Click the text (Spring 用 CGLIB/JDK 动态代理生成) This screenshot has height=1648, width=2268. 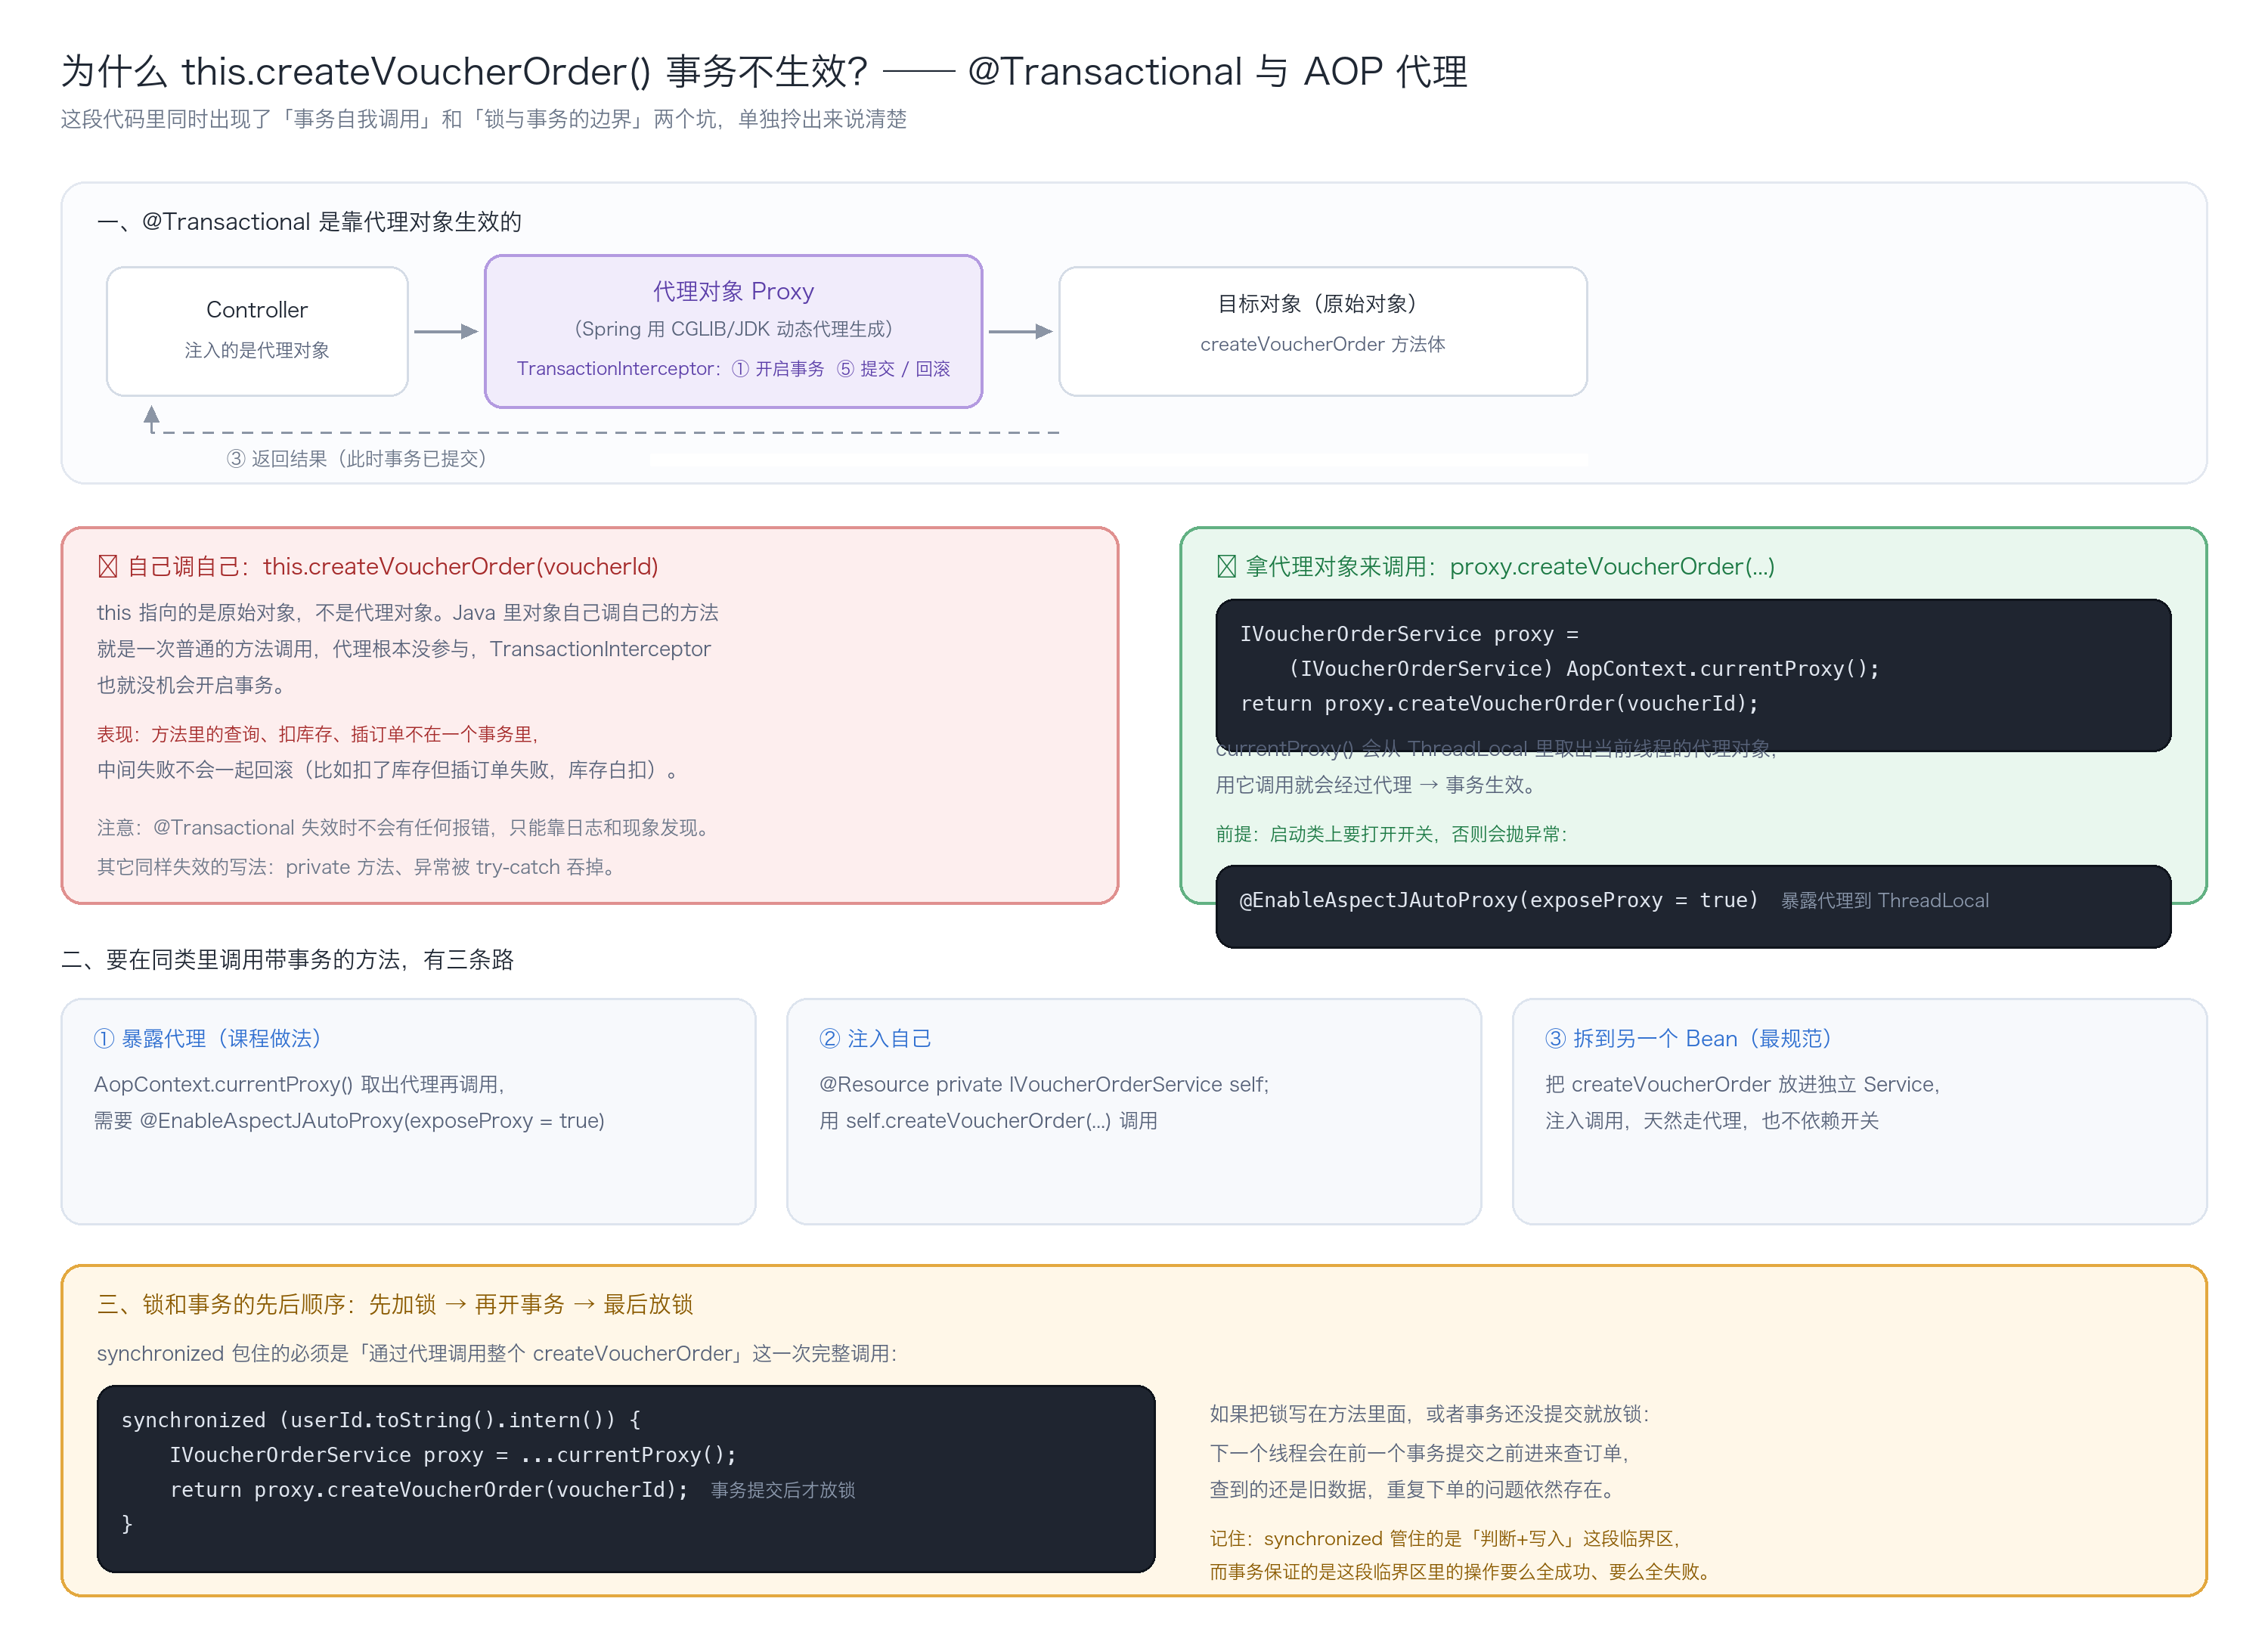click(733, 329)
